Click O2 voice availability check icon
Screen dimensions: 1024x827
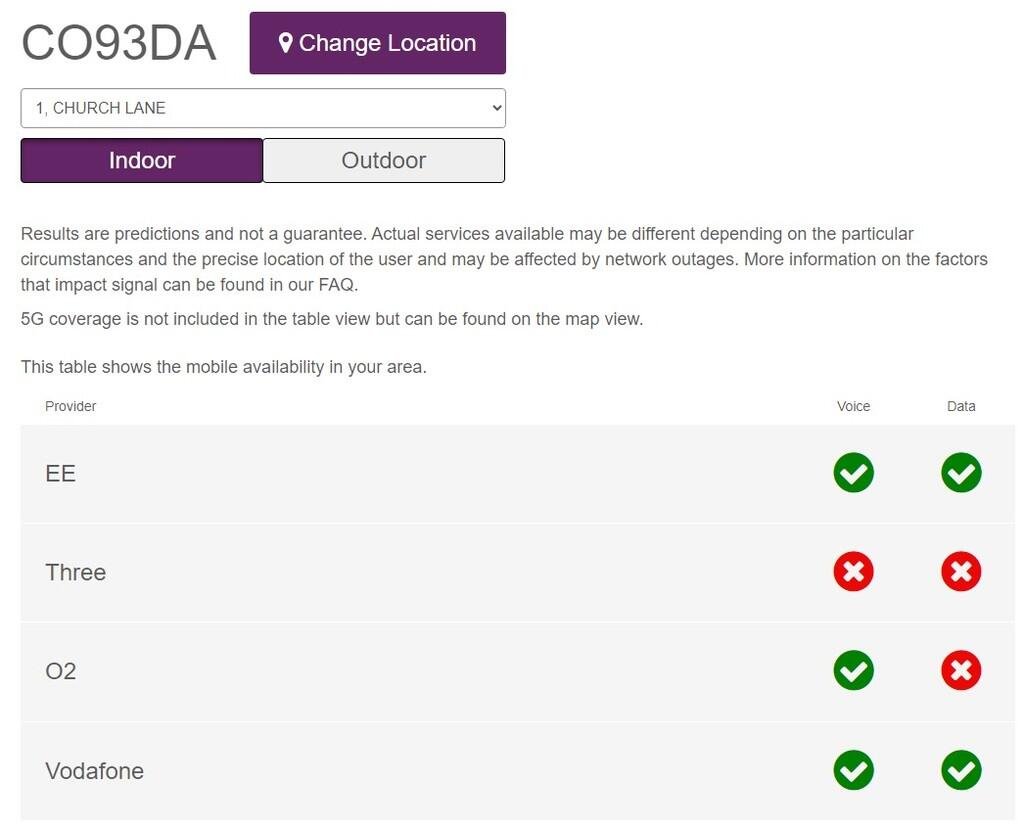click(853, 670)
